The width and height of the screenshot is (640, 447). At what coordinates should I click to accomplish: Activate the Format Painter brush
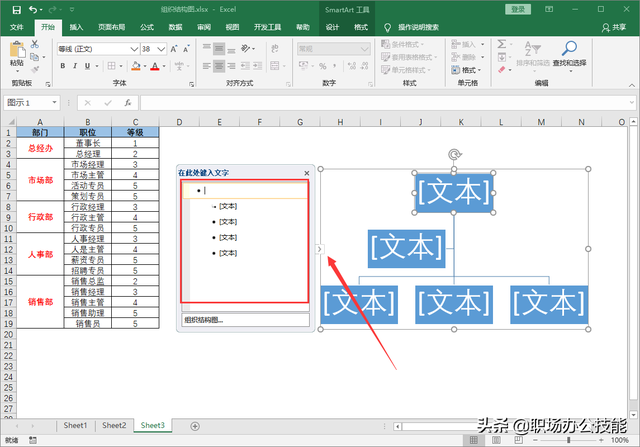[35, 69]
